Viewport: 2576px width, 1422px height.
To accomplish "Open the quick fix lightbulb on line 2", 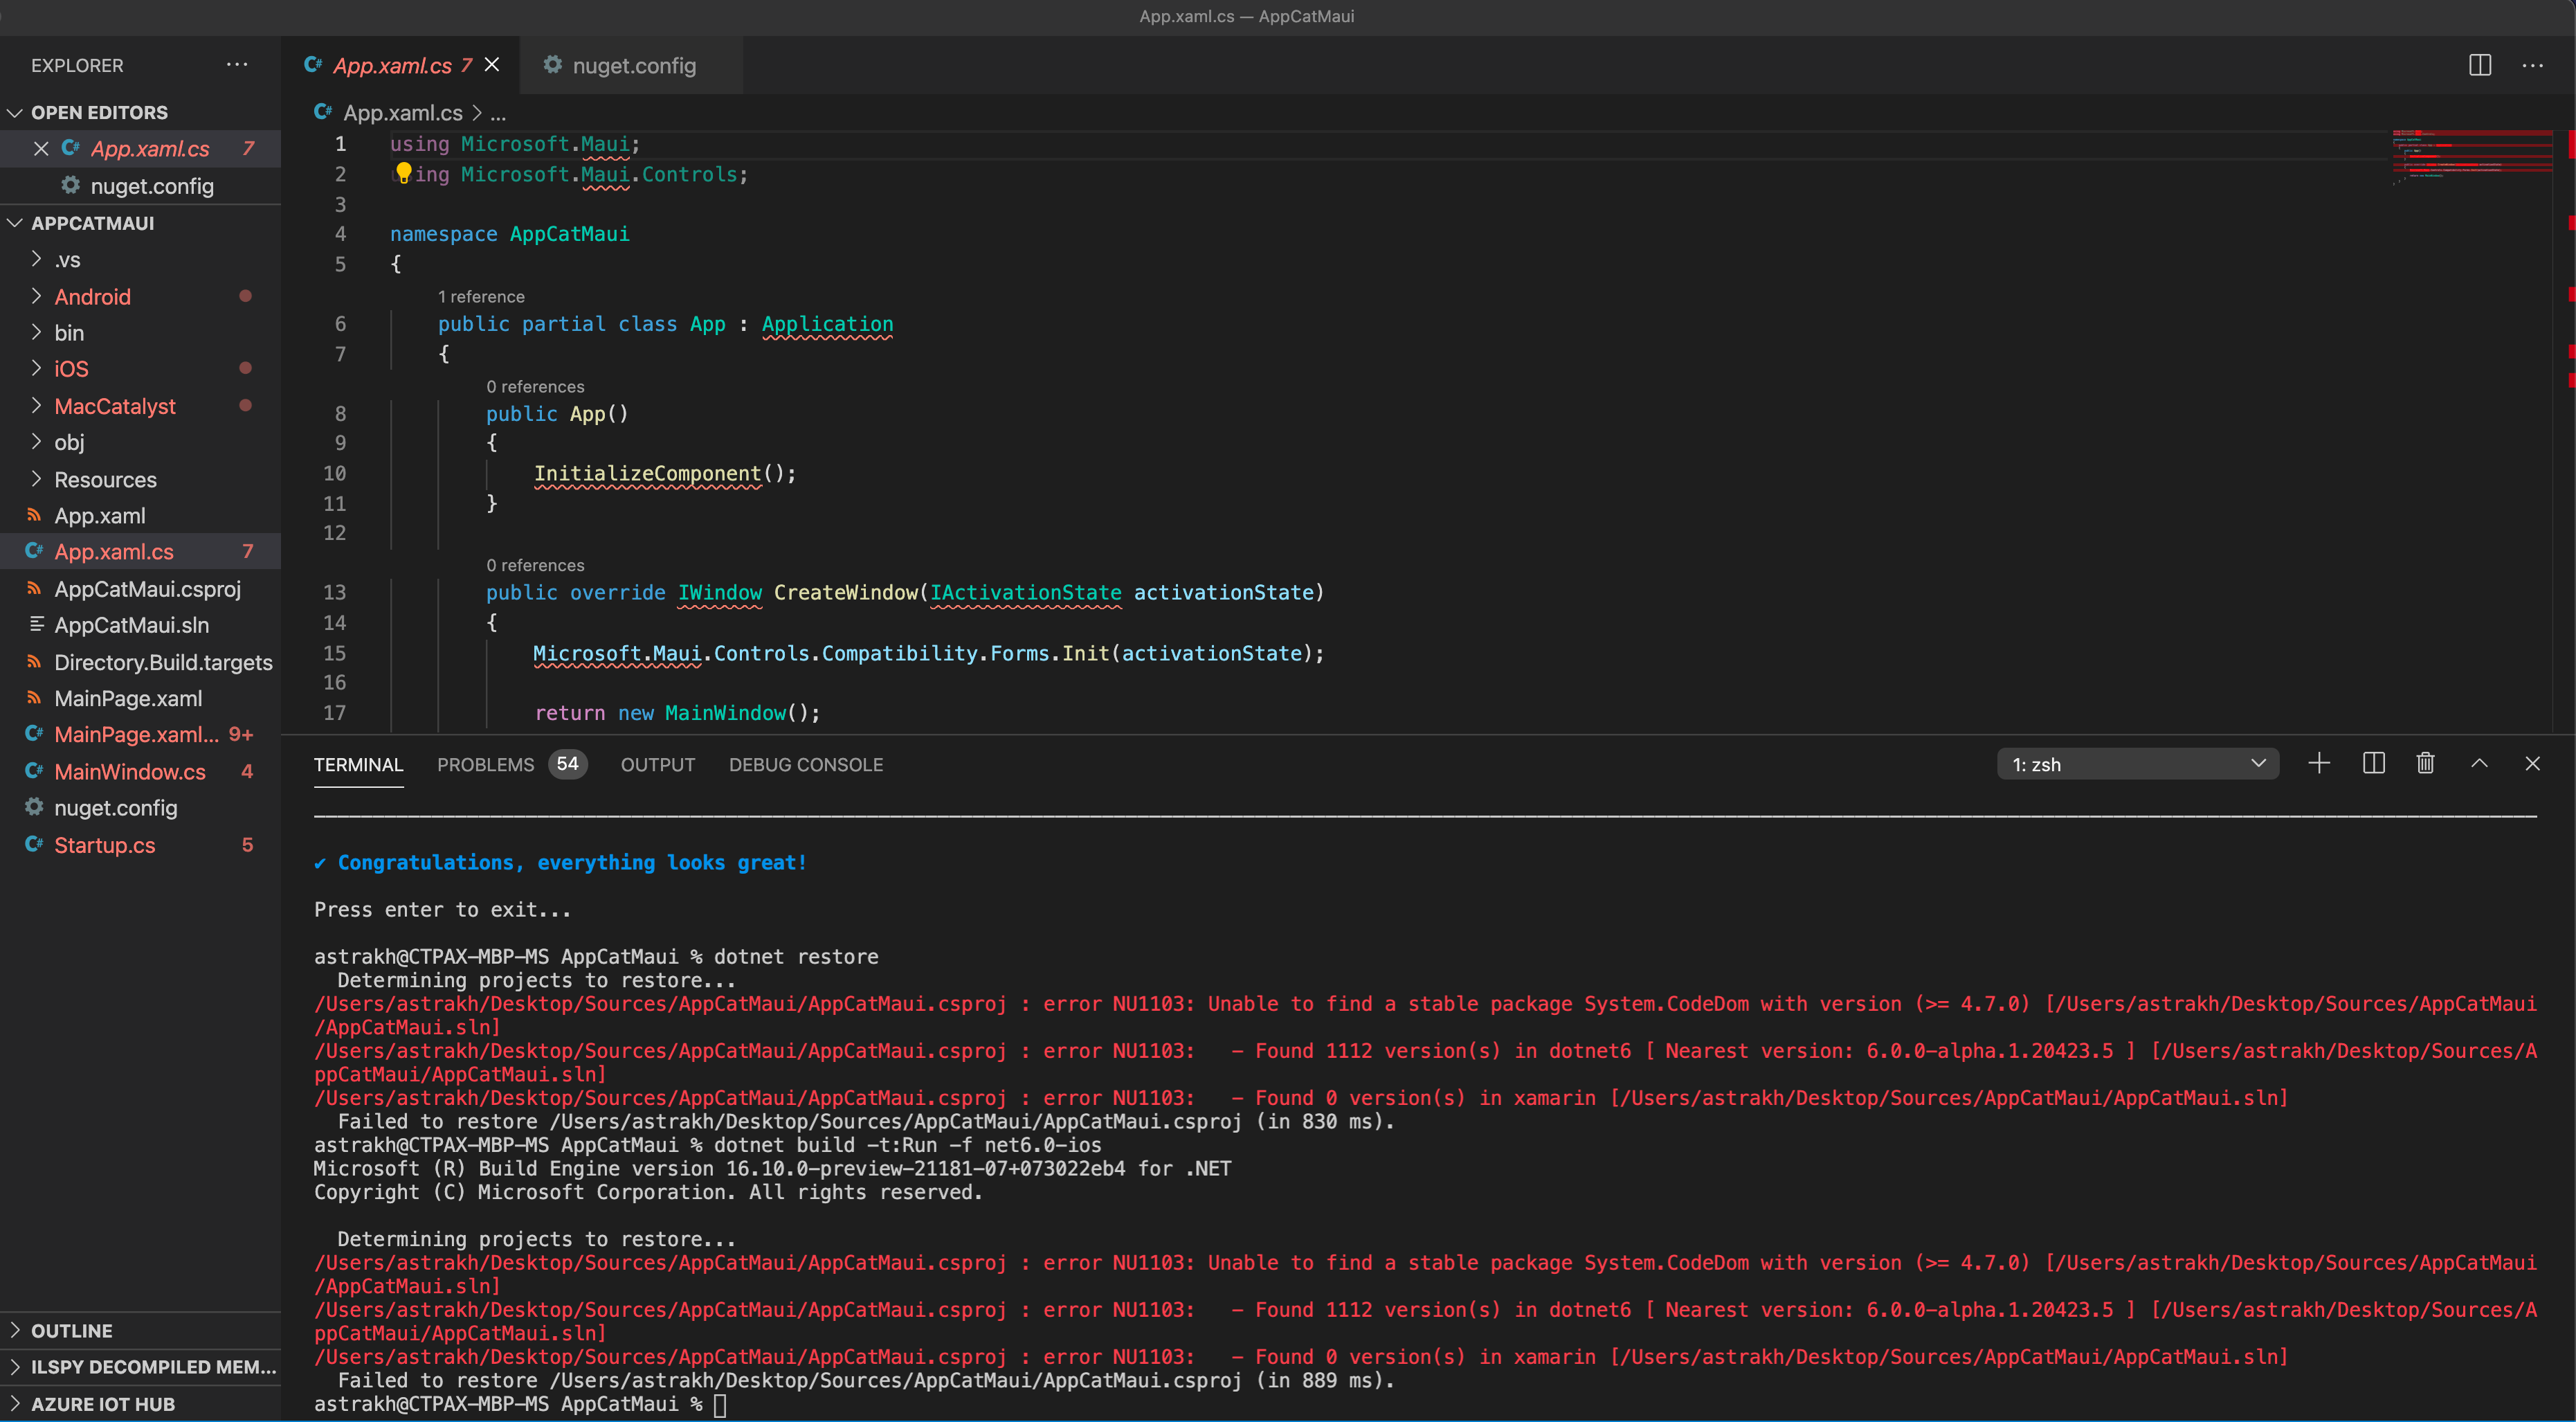I will tap(404, 173).
